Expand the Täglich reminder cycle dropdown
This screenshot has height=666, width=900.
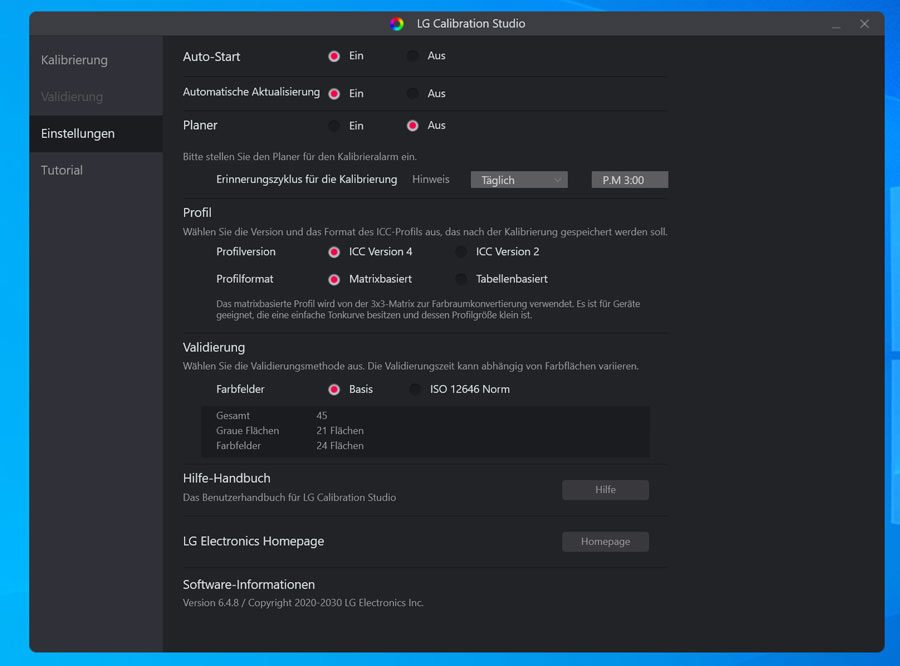[519, 180]
